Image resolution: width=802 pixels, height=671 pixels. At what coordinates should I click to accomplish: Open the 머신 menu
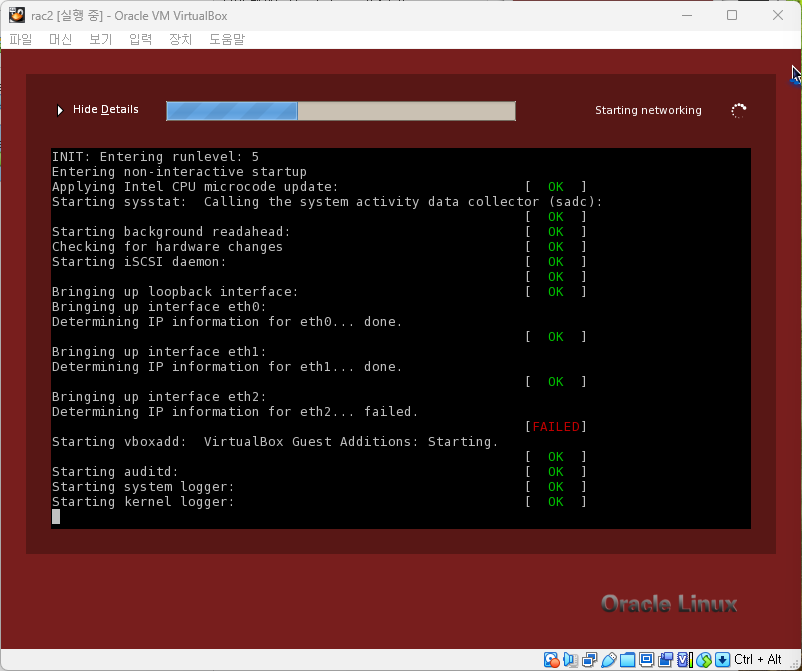[x=60, y=39]
